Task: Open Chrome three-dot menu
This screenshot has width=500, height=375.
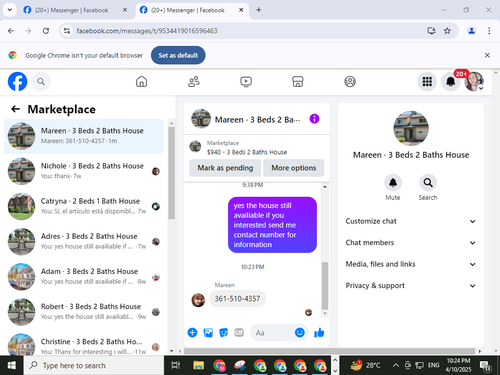Action: 489,31
